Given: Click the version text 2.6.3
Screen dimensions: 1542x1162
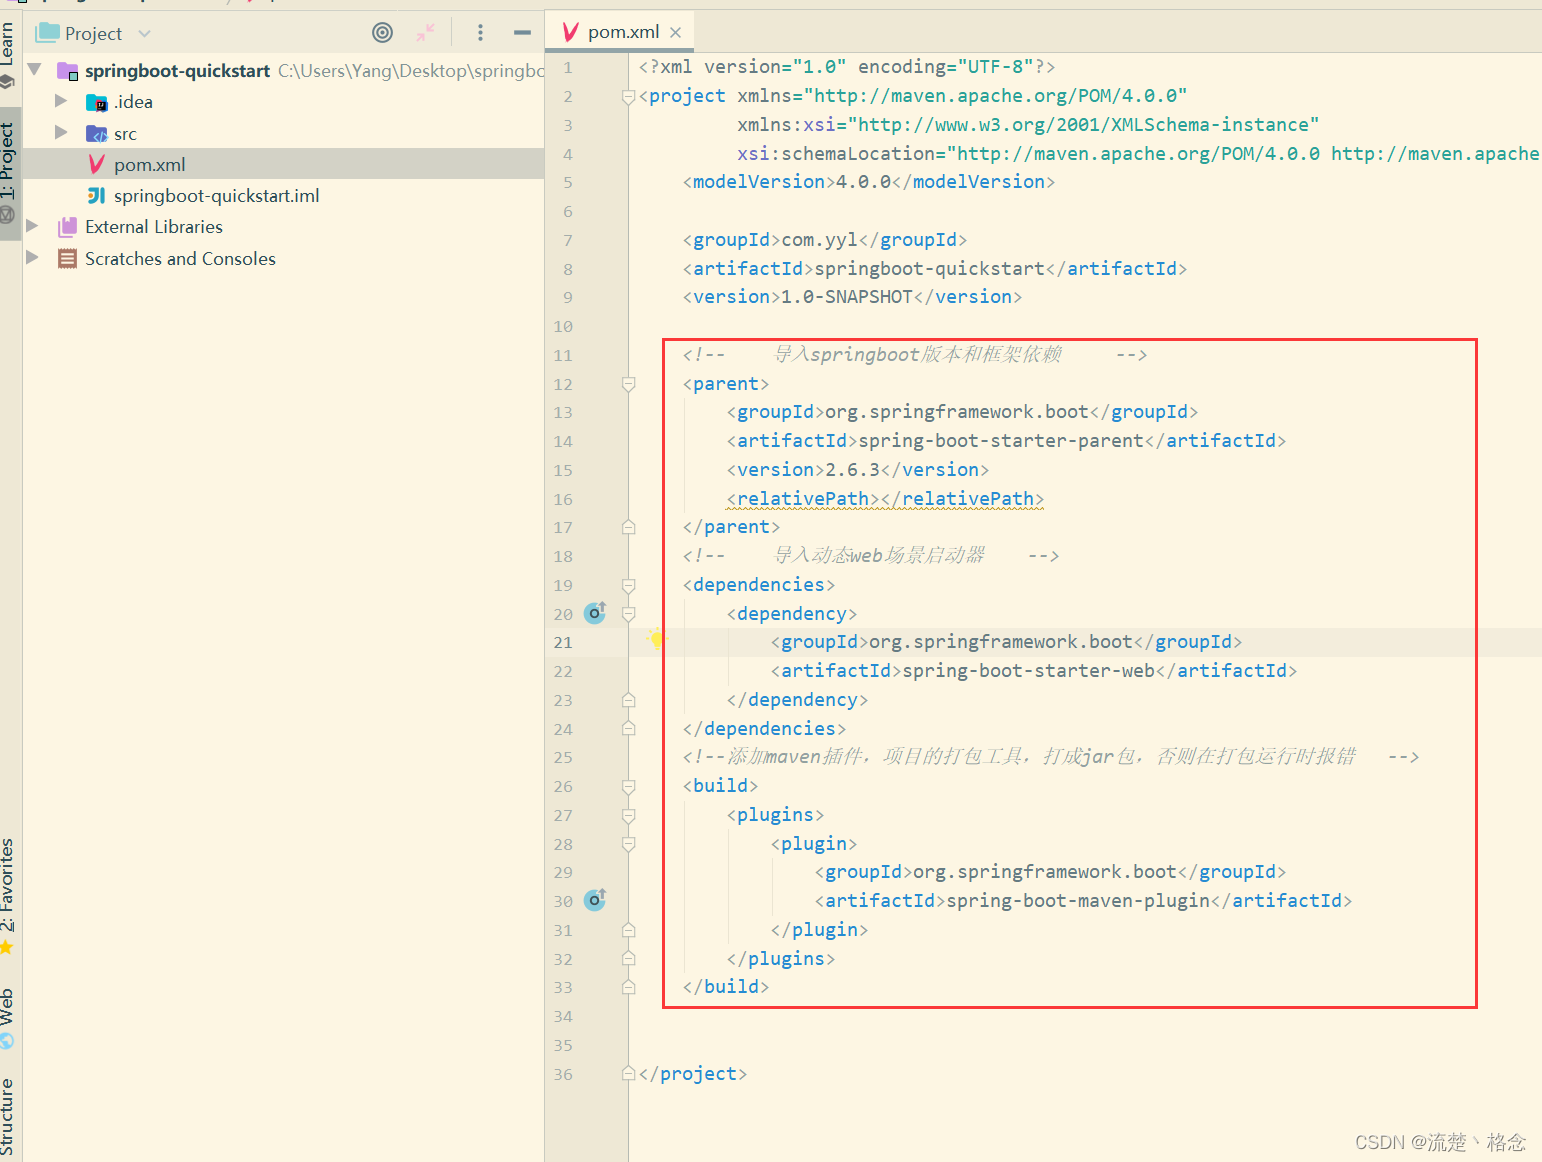Looking at the screenshot, I should point(852,469).
